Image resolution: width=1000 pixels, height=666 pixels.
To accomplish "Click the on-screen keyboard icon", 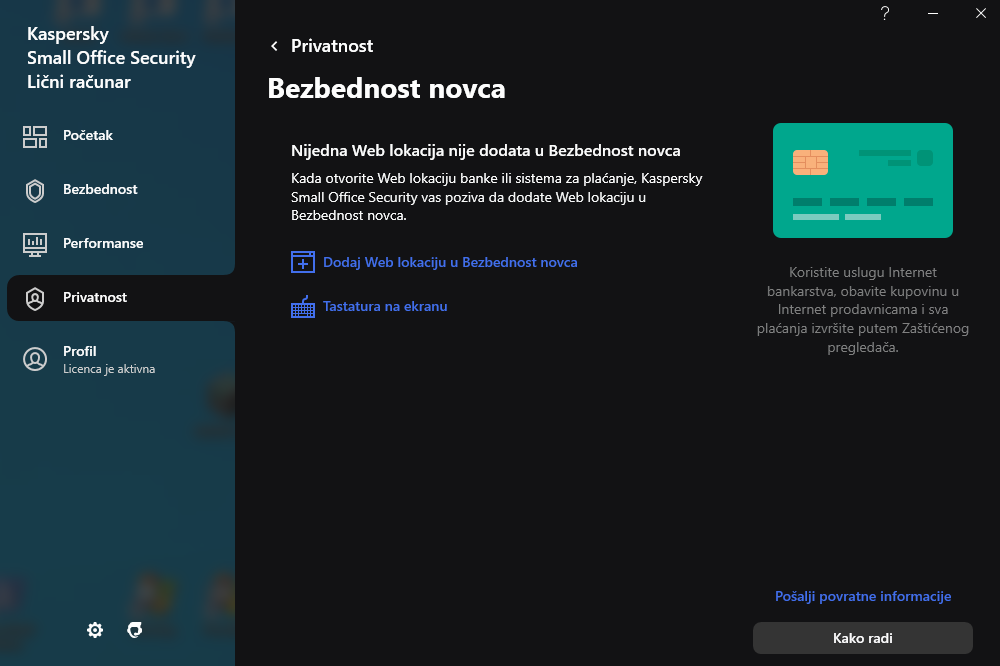I will point(303,306).
